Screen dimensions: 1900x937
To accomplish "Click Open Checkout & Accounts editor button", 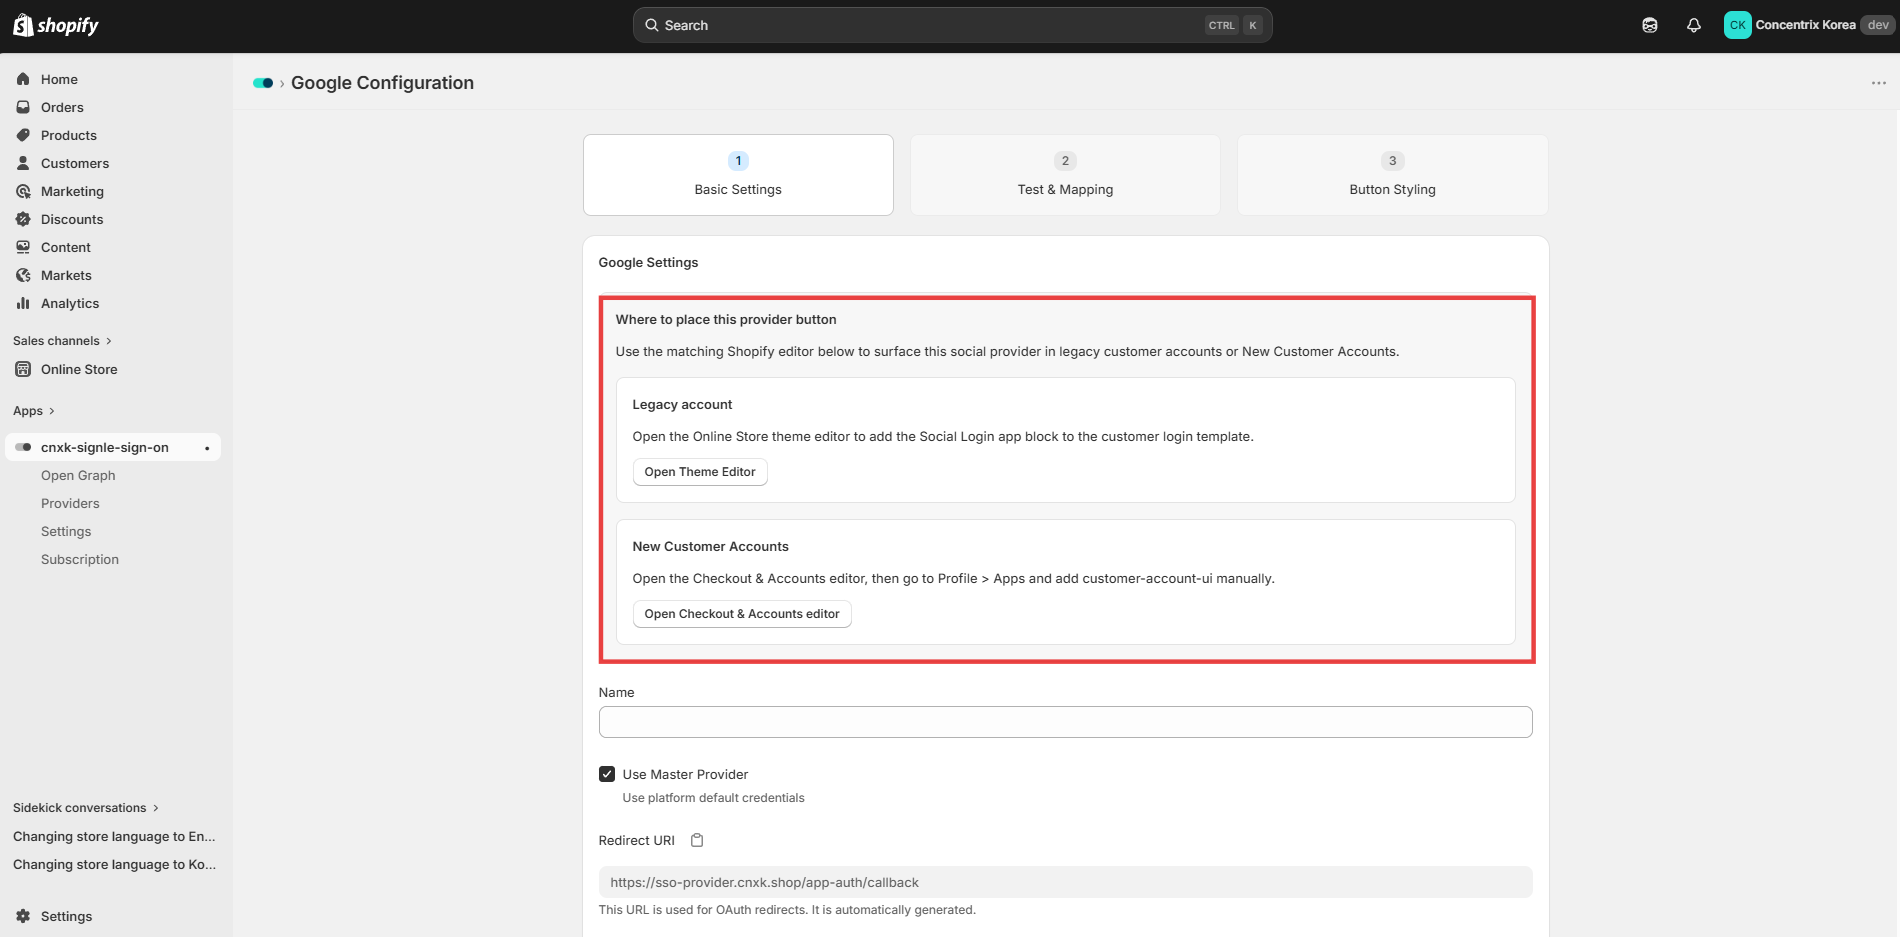I will point(742,614).
